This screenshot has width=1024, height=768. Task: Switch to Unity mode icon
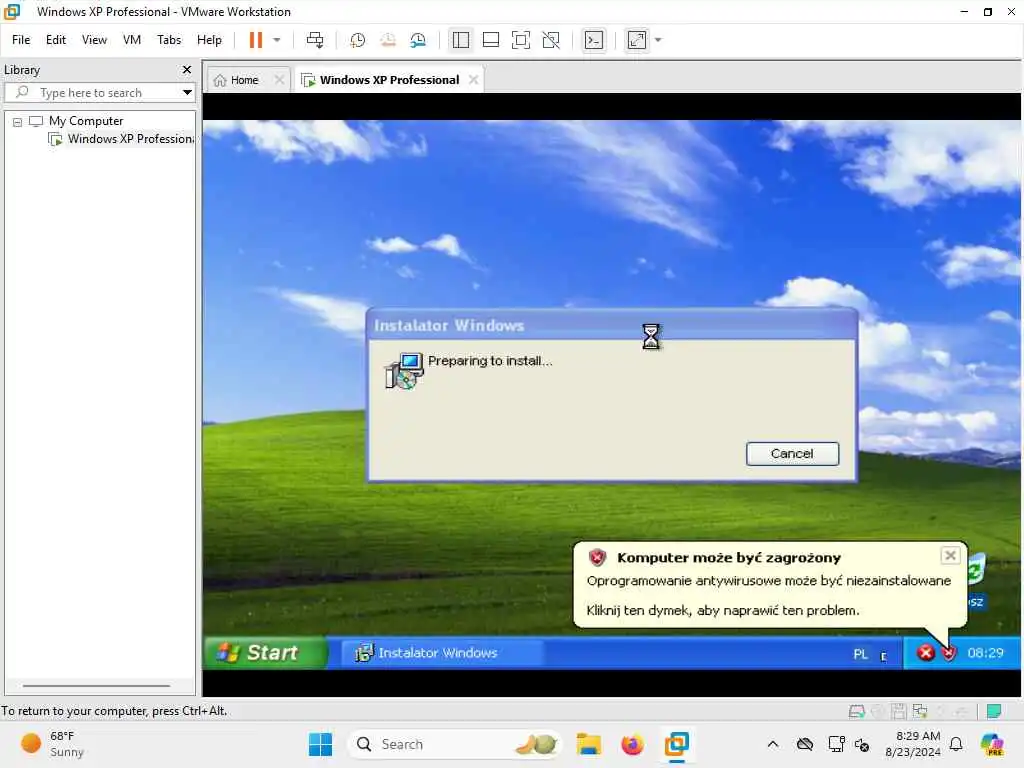click(x=551, y=40)
